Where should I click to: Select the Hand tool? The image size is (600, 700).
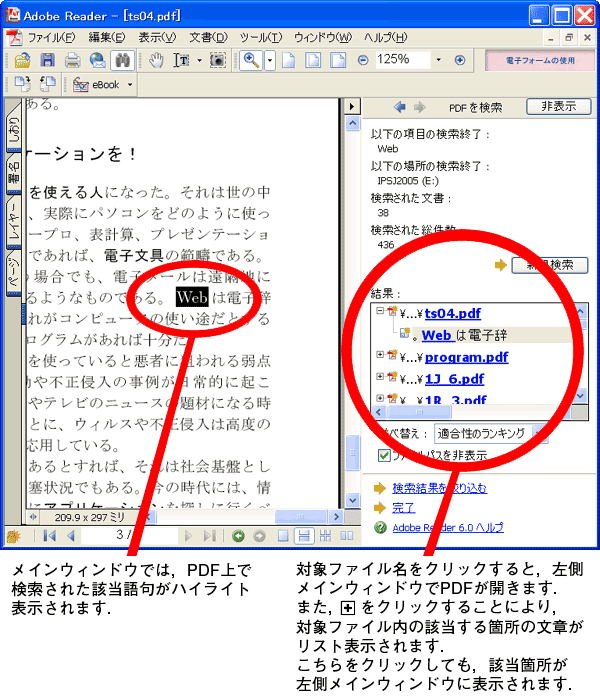tap(156, 60)
